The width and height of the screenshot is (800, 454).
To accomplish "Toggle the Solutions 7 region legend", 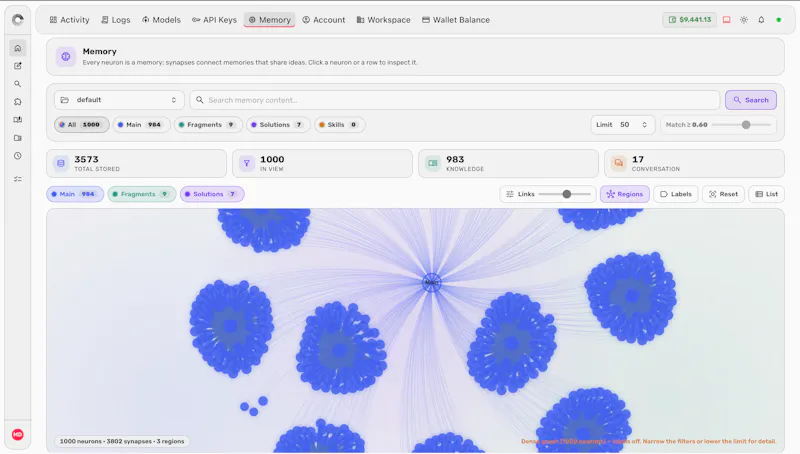I will [x=212, y=194].
